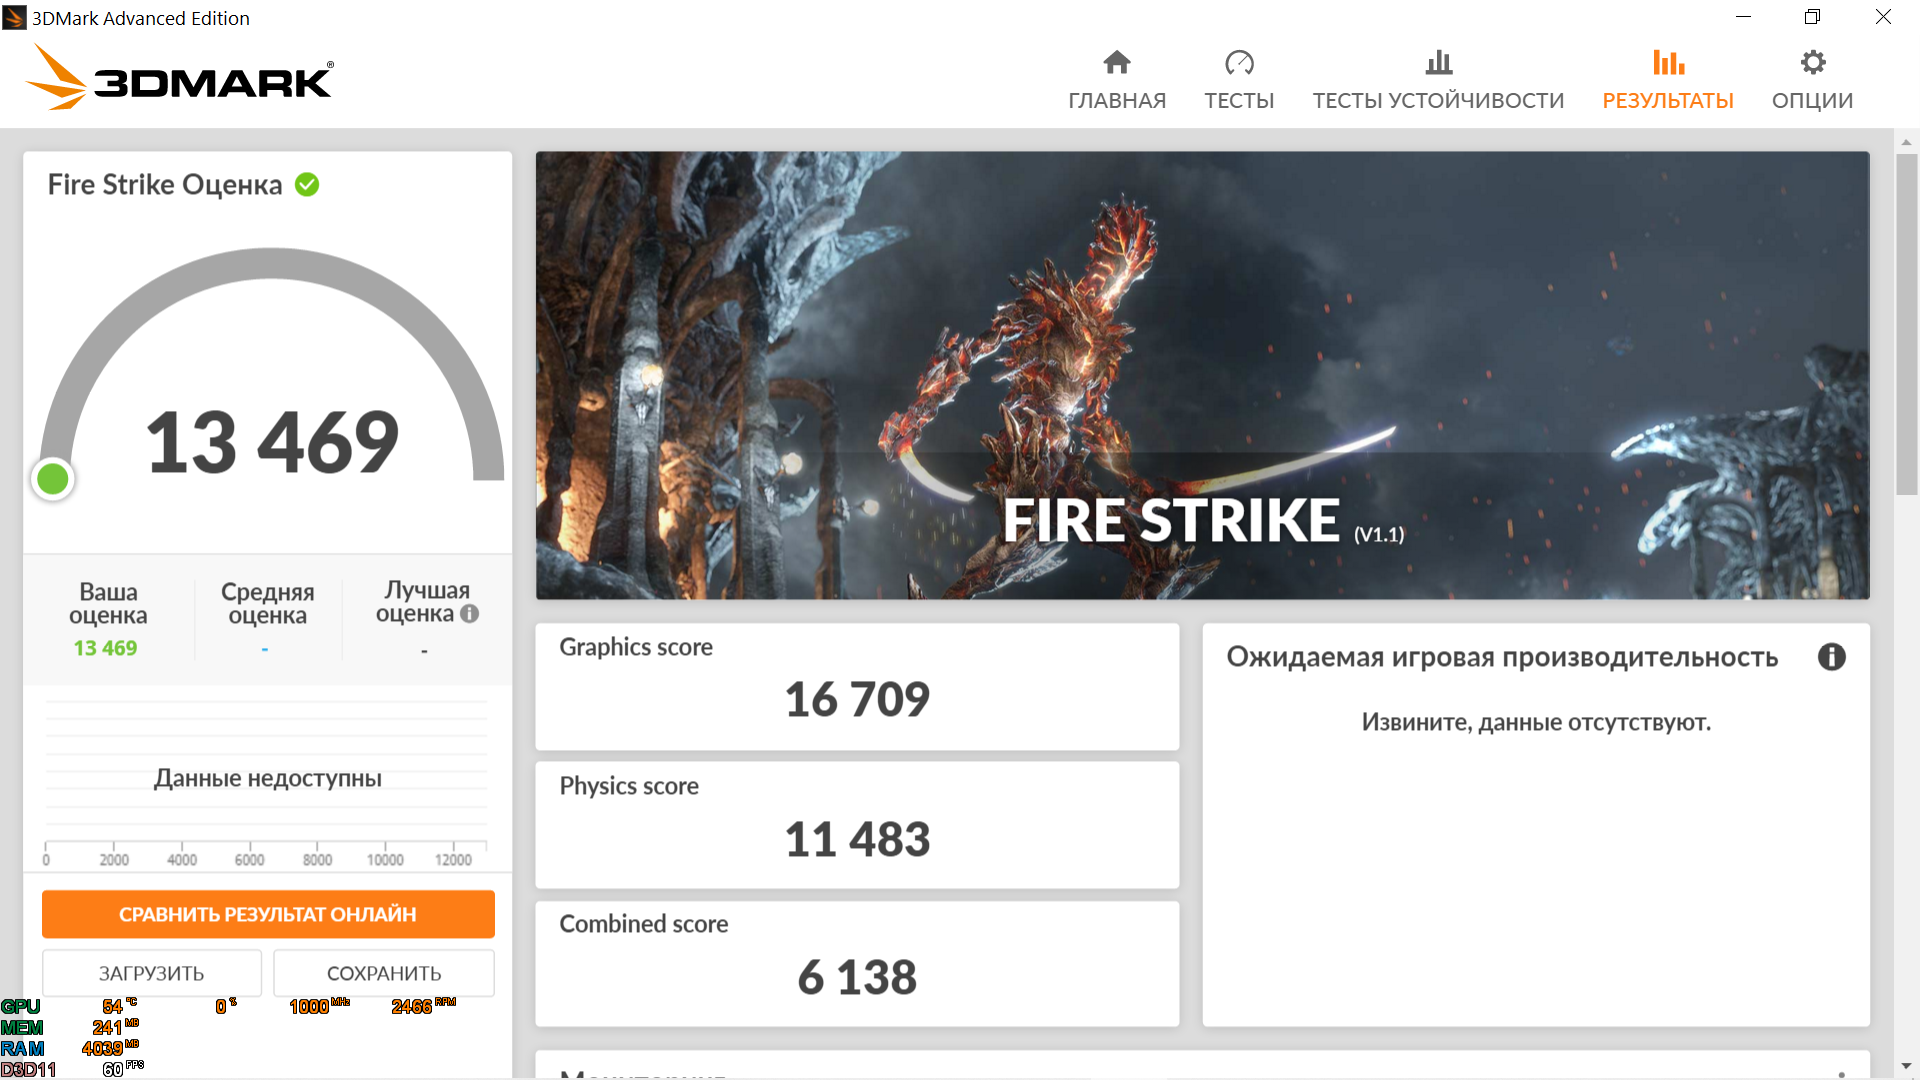Switch to the ТЕСТЫ УСТОЙЧИВОСТИ tab label
This screenshot has height=1080, width=1920.
(1438, 101)
